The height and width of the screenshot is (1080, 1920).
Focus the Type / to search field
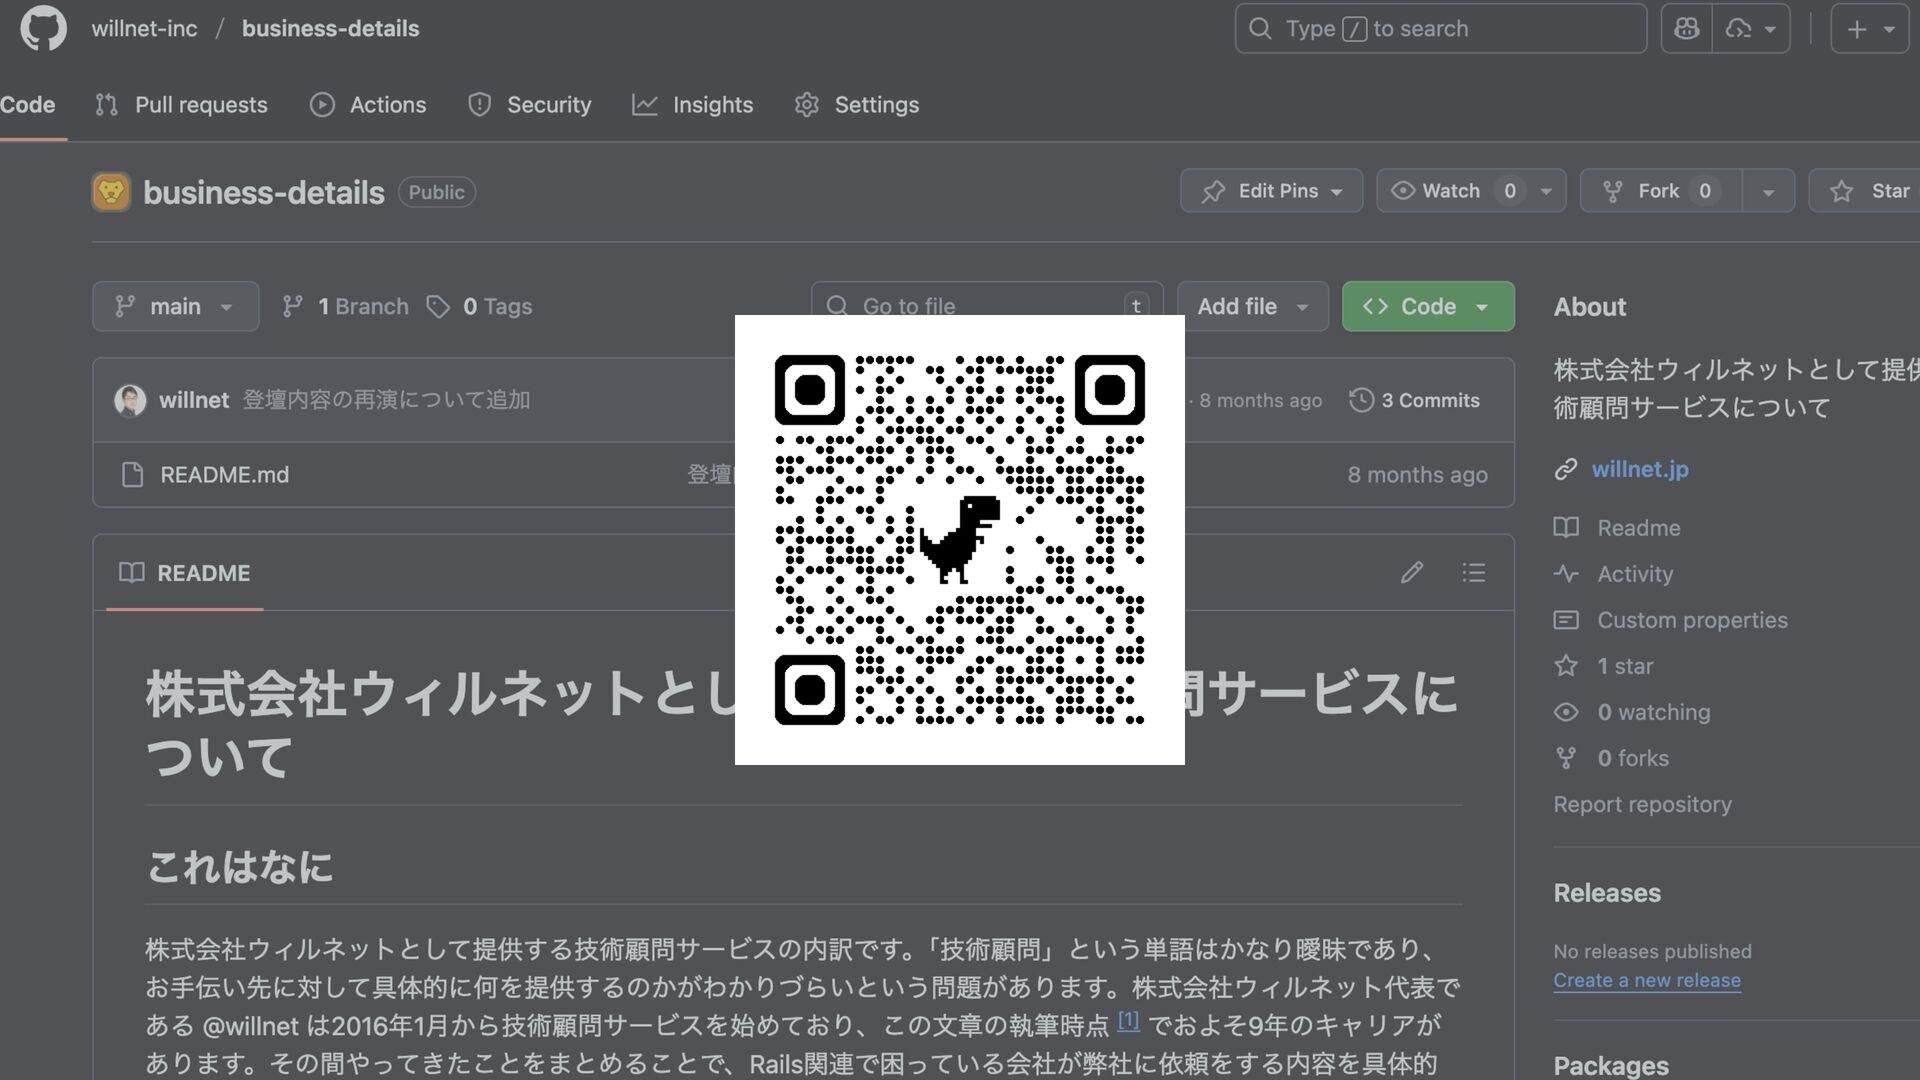click(1440, 29)
